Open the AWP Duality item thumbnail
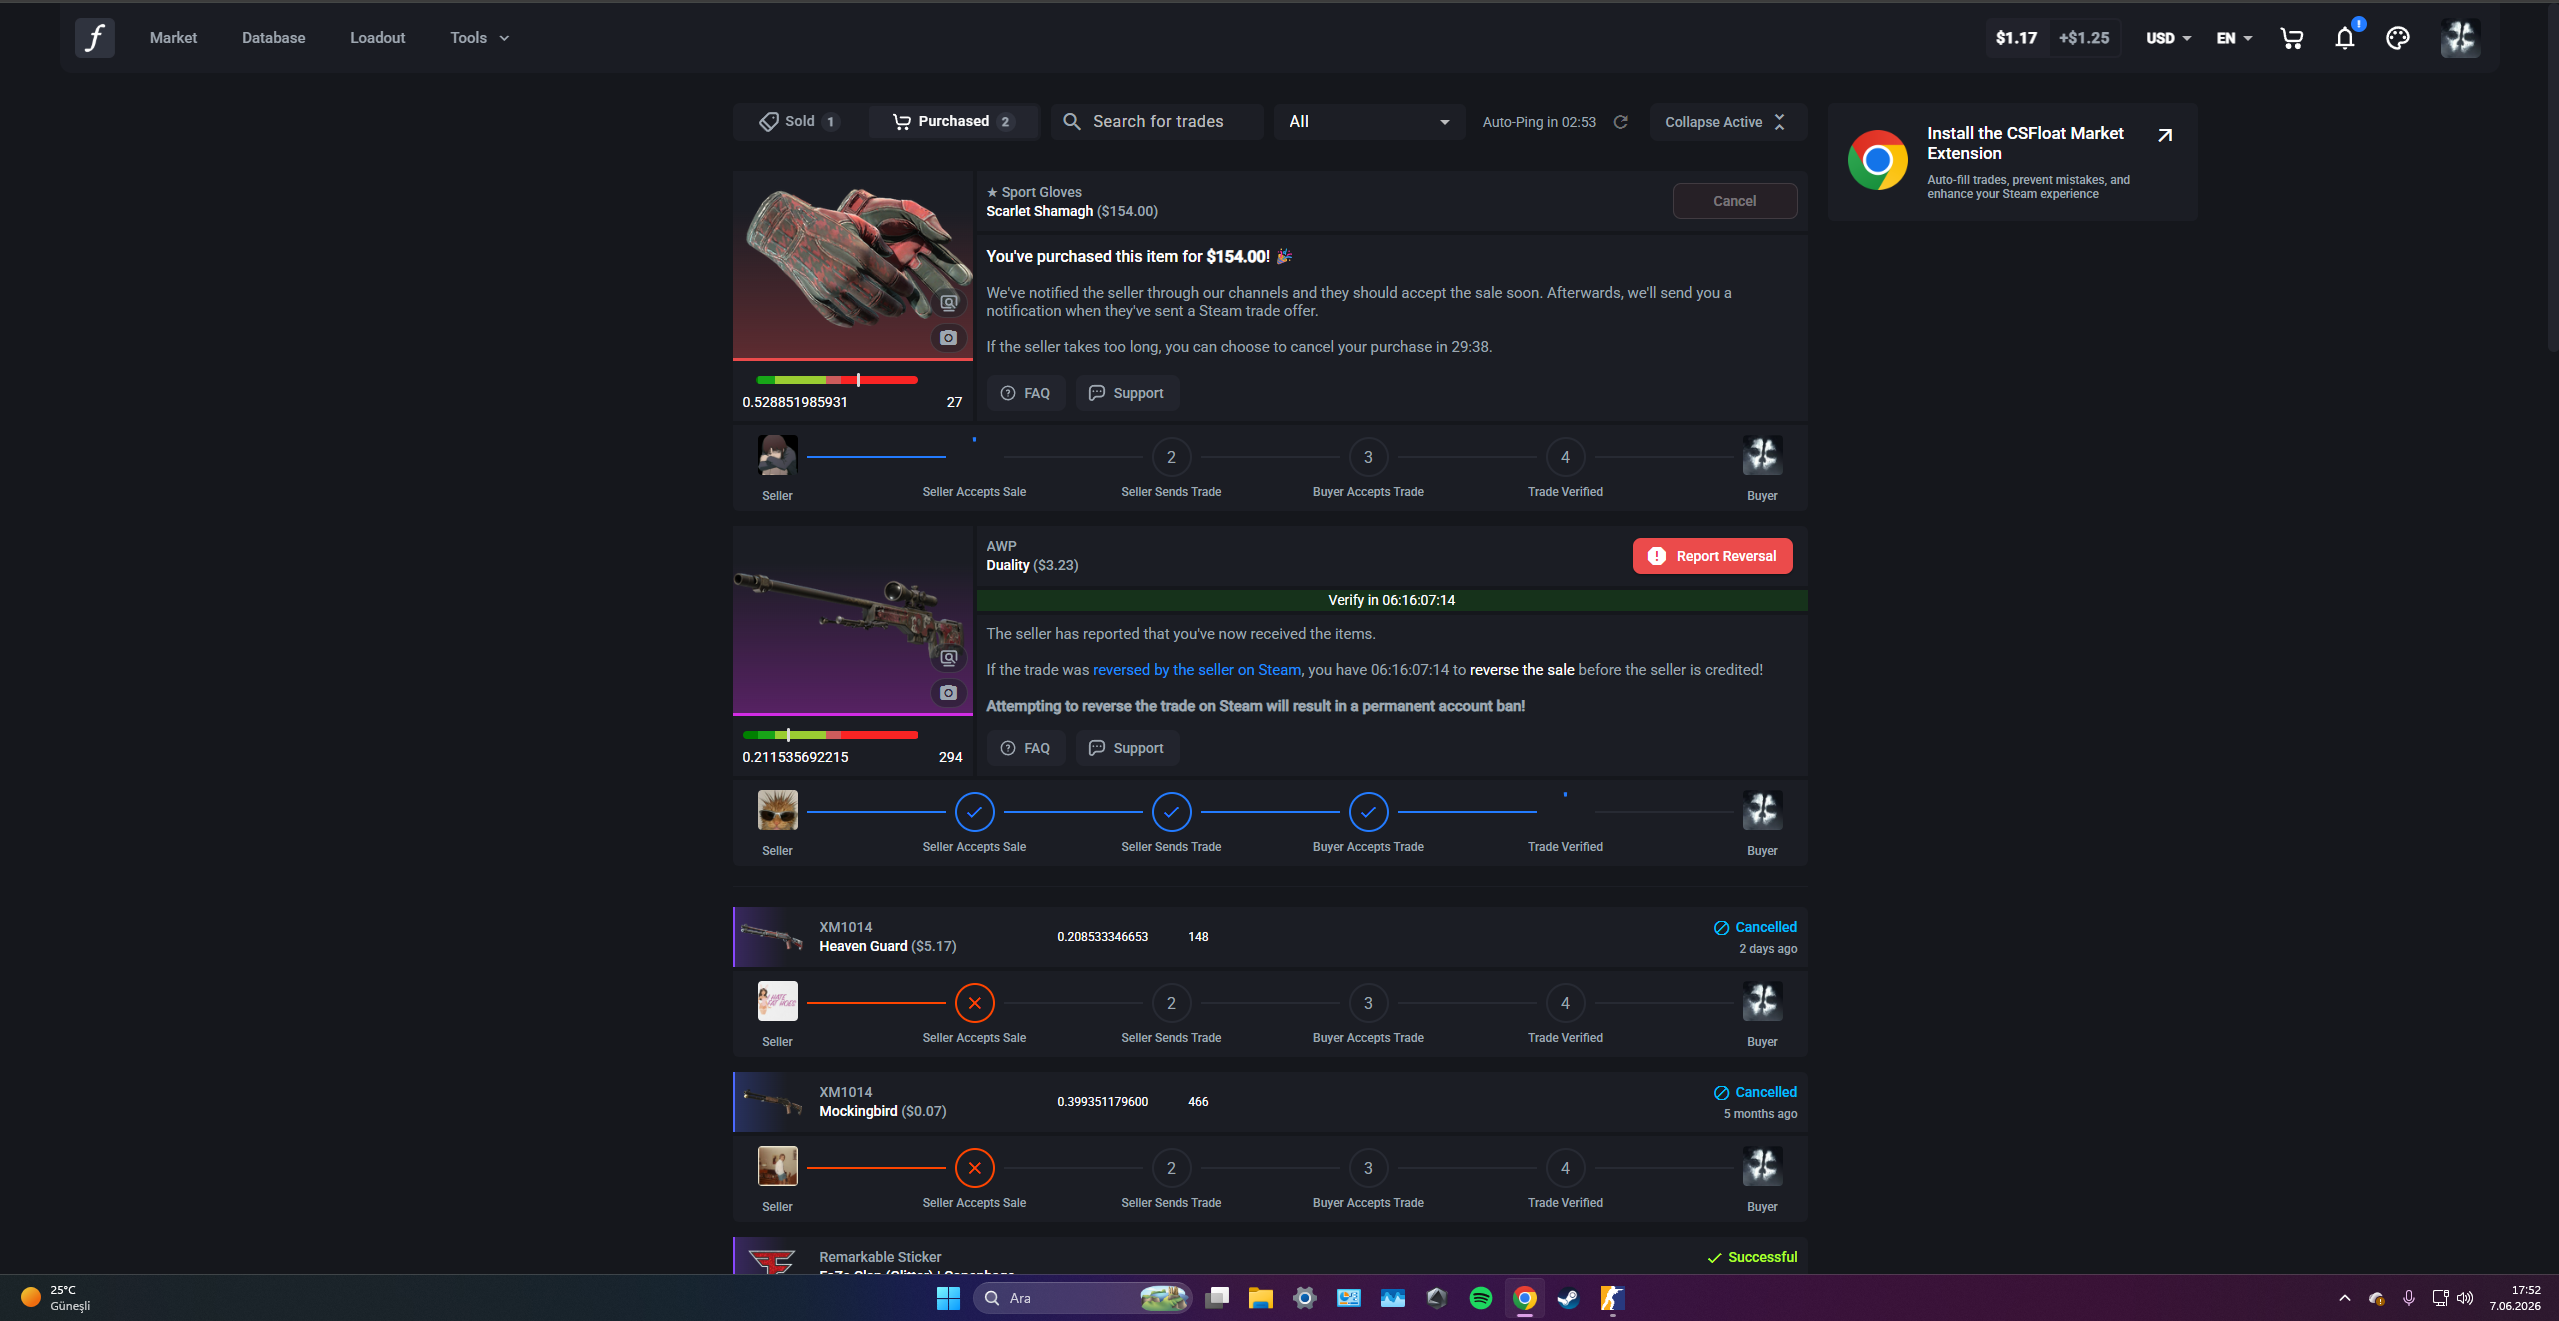The width and height of the screenshot is (2559, 1321). click(852, 620)
